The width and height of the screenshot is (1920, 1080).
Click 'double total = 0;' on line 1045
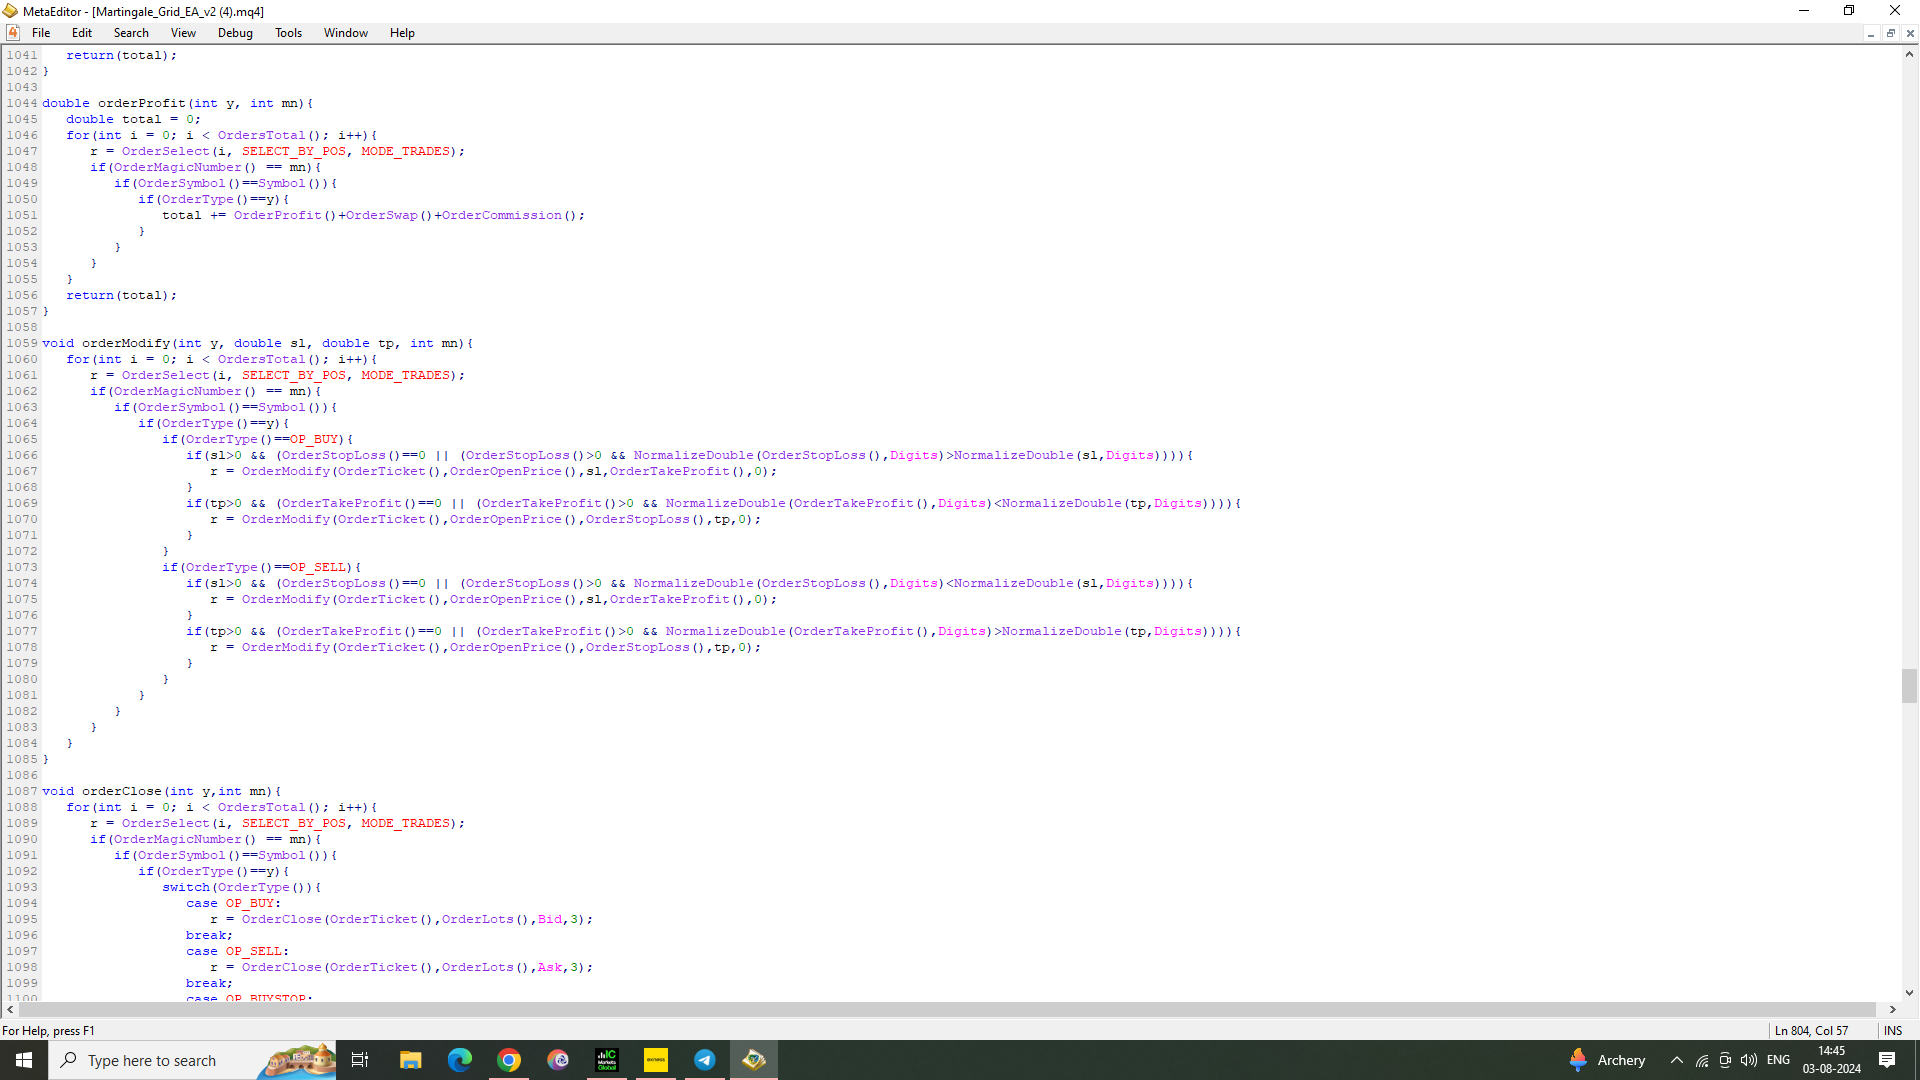click(134, 119)
